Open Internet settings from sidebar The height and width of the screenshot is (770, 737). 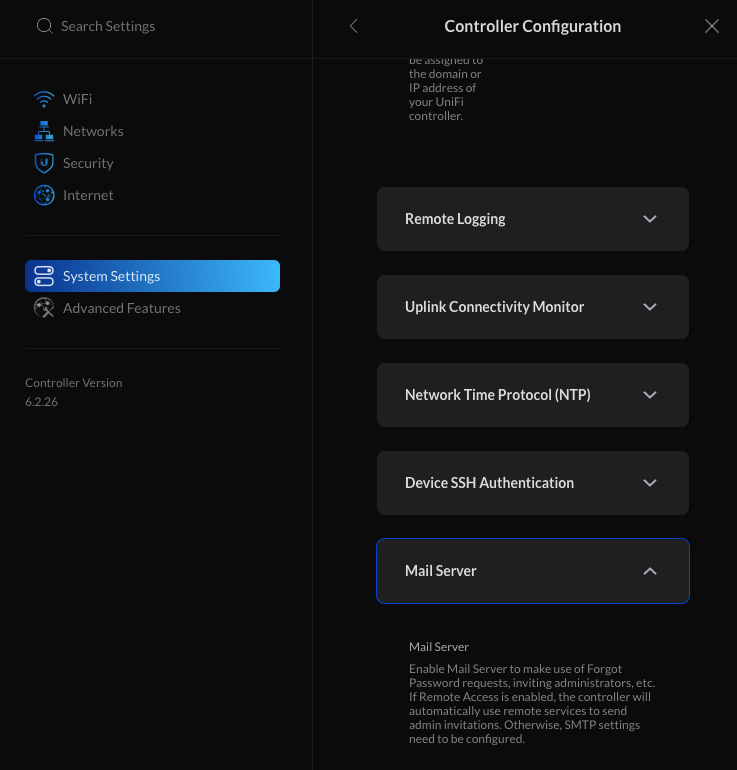coord(88,195)
